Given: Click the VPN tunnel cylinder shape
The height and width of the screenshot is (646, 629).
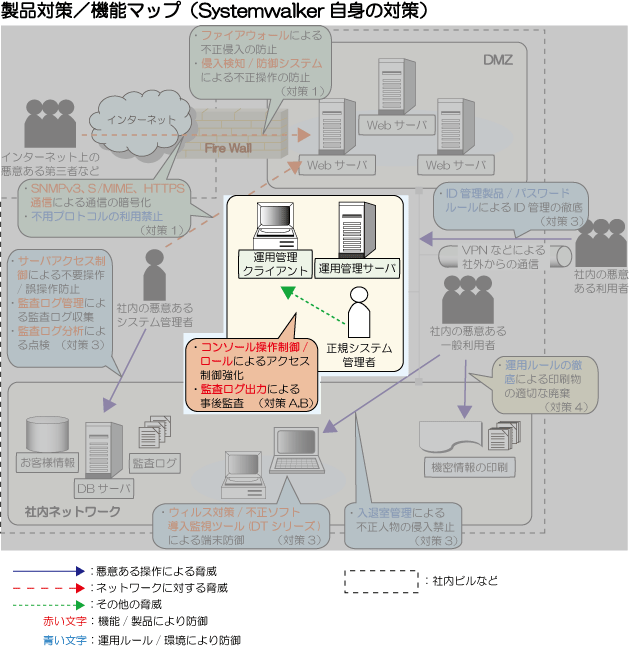Looking at the screenshot, I should click(x=500, y=256).
